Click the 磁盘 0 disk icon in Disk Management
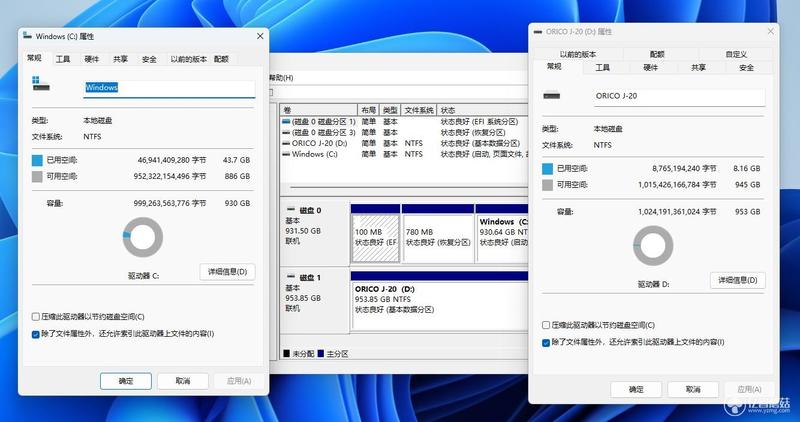Viewport: 800px width, 422px height. tap(291, 210)
